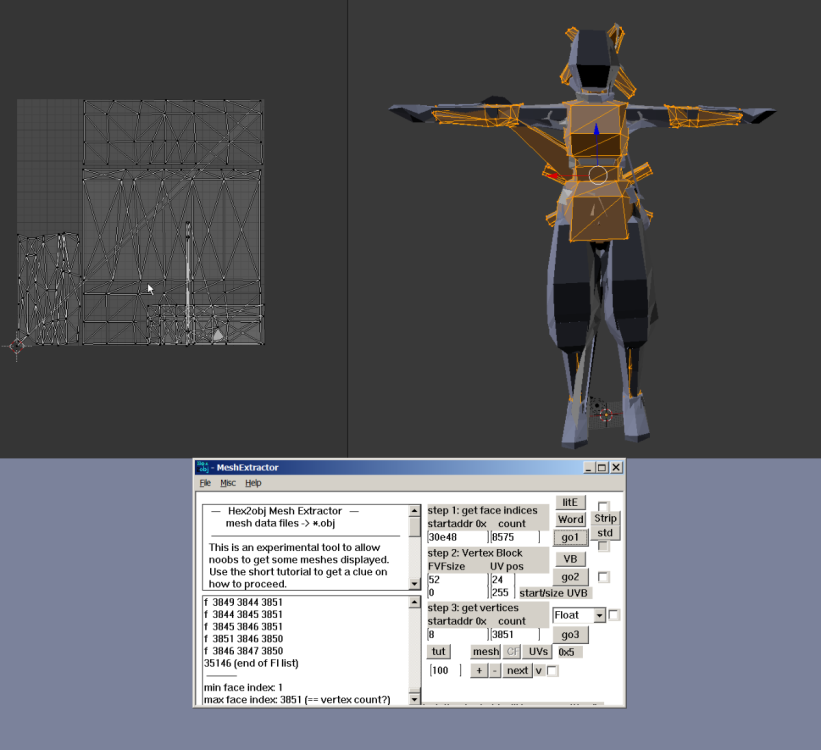Open the tutorial with the tut button

439,652
